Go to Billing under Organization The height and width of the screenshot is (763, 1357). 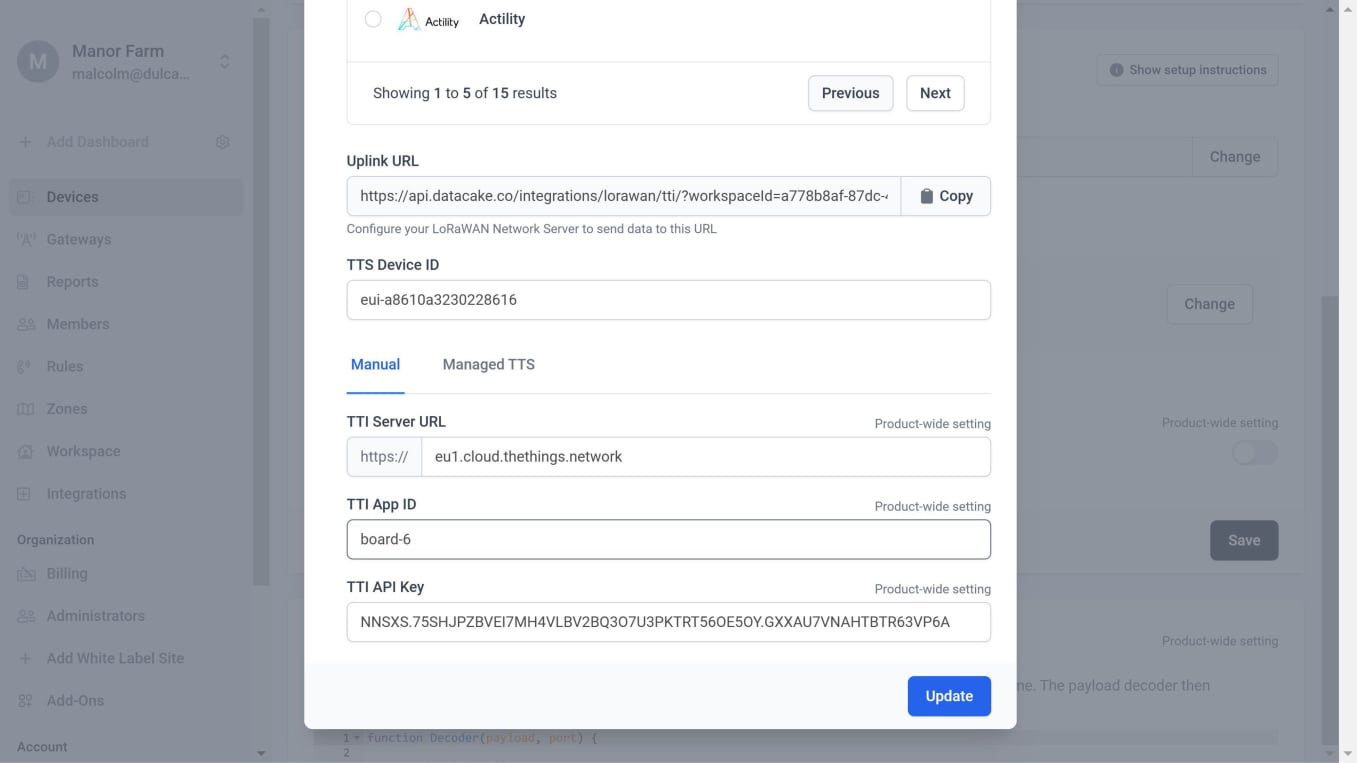(68, 573)
